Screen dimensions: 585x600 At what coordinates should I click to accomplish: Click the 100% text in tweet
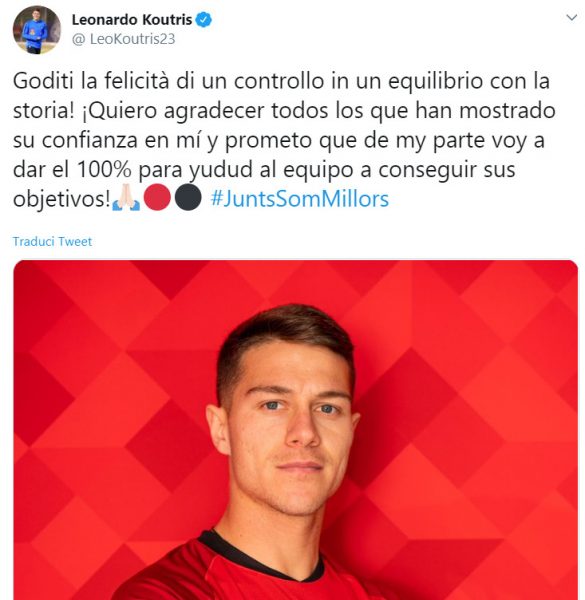pyautogui.click(x=104, y=169)
